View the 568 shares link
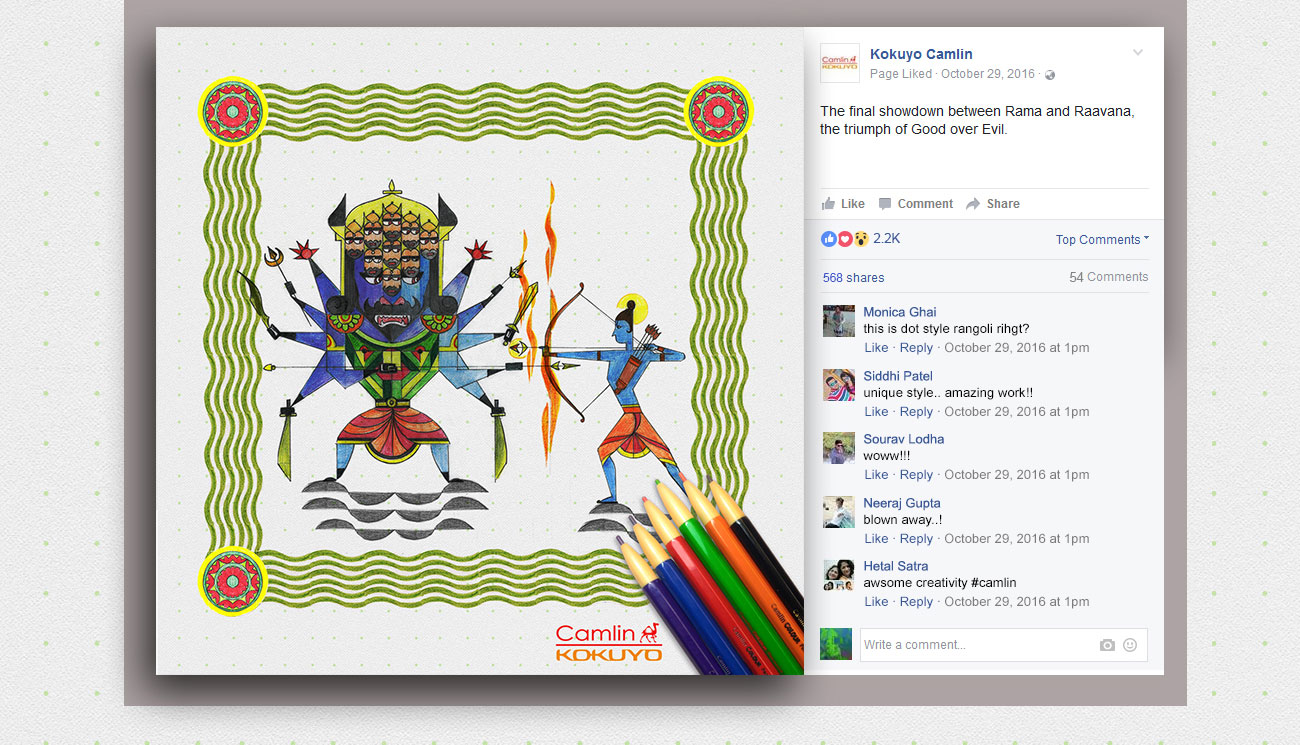The image size is (1300, 745). tap(853, 278)
